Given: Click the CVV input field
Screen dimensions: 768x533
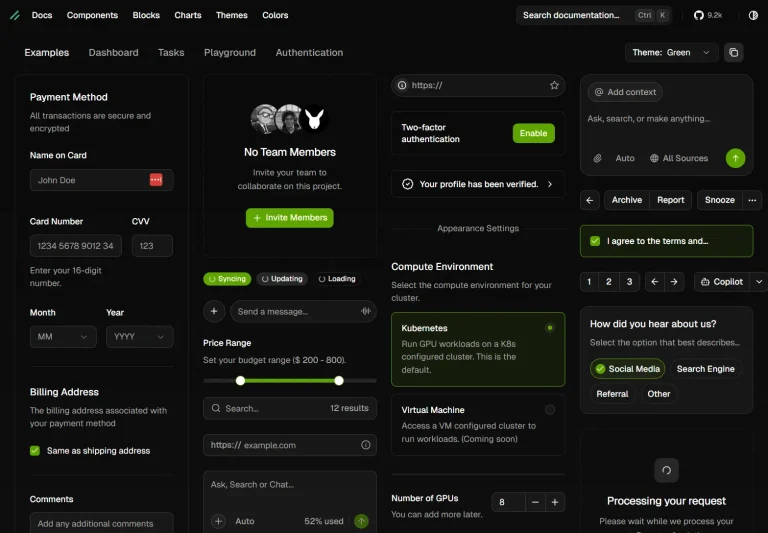Looking at the screenshot, I should click(x=152, y=246).
